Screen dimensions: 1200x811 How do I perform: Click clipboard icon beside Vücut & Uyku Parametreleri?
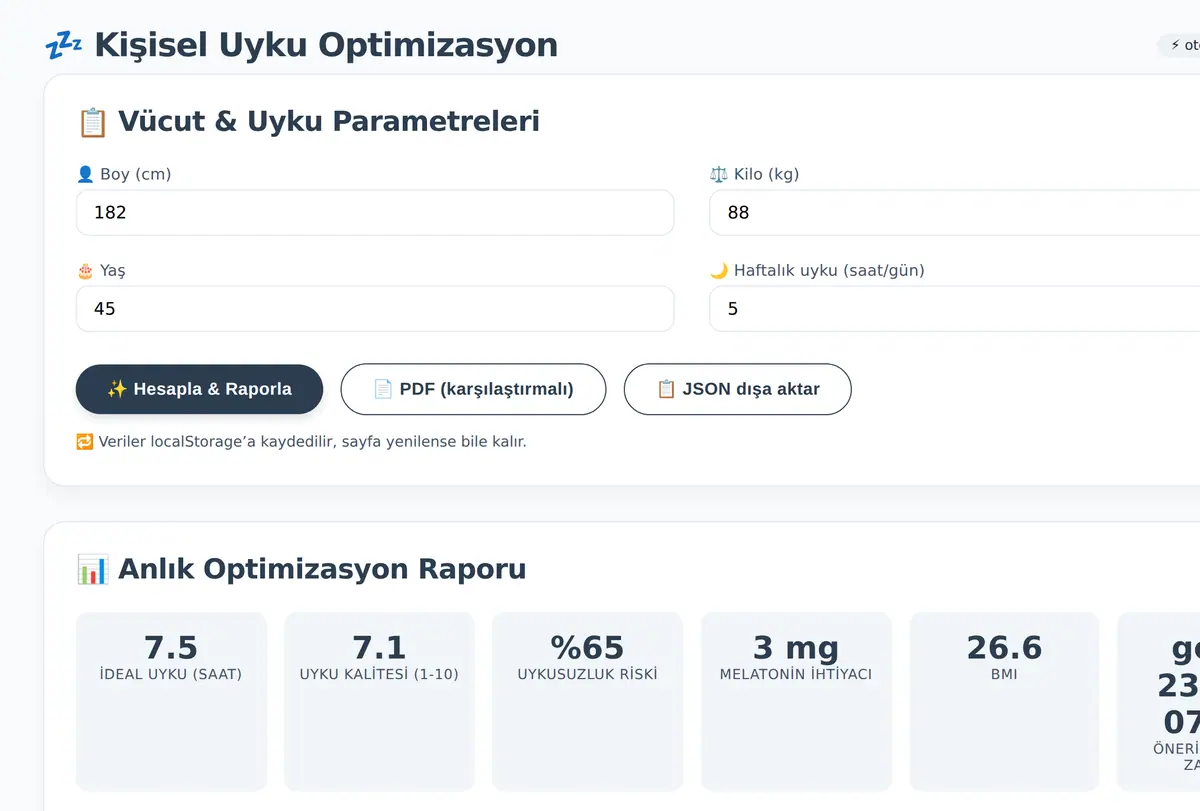pos(92,122)
